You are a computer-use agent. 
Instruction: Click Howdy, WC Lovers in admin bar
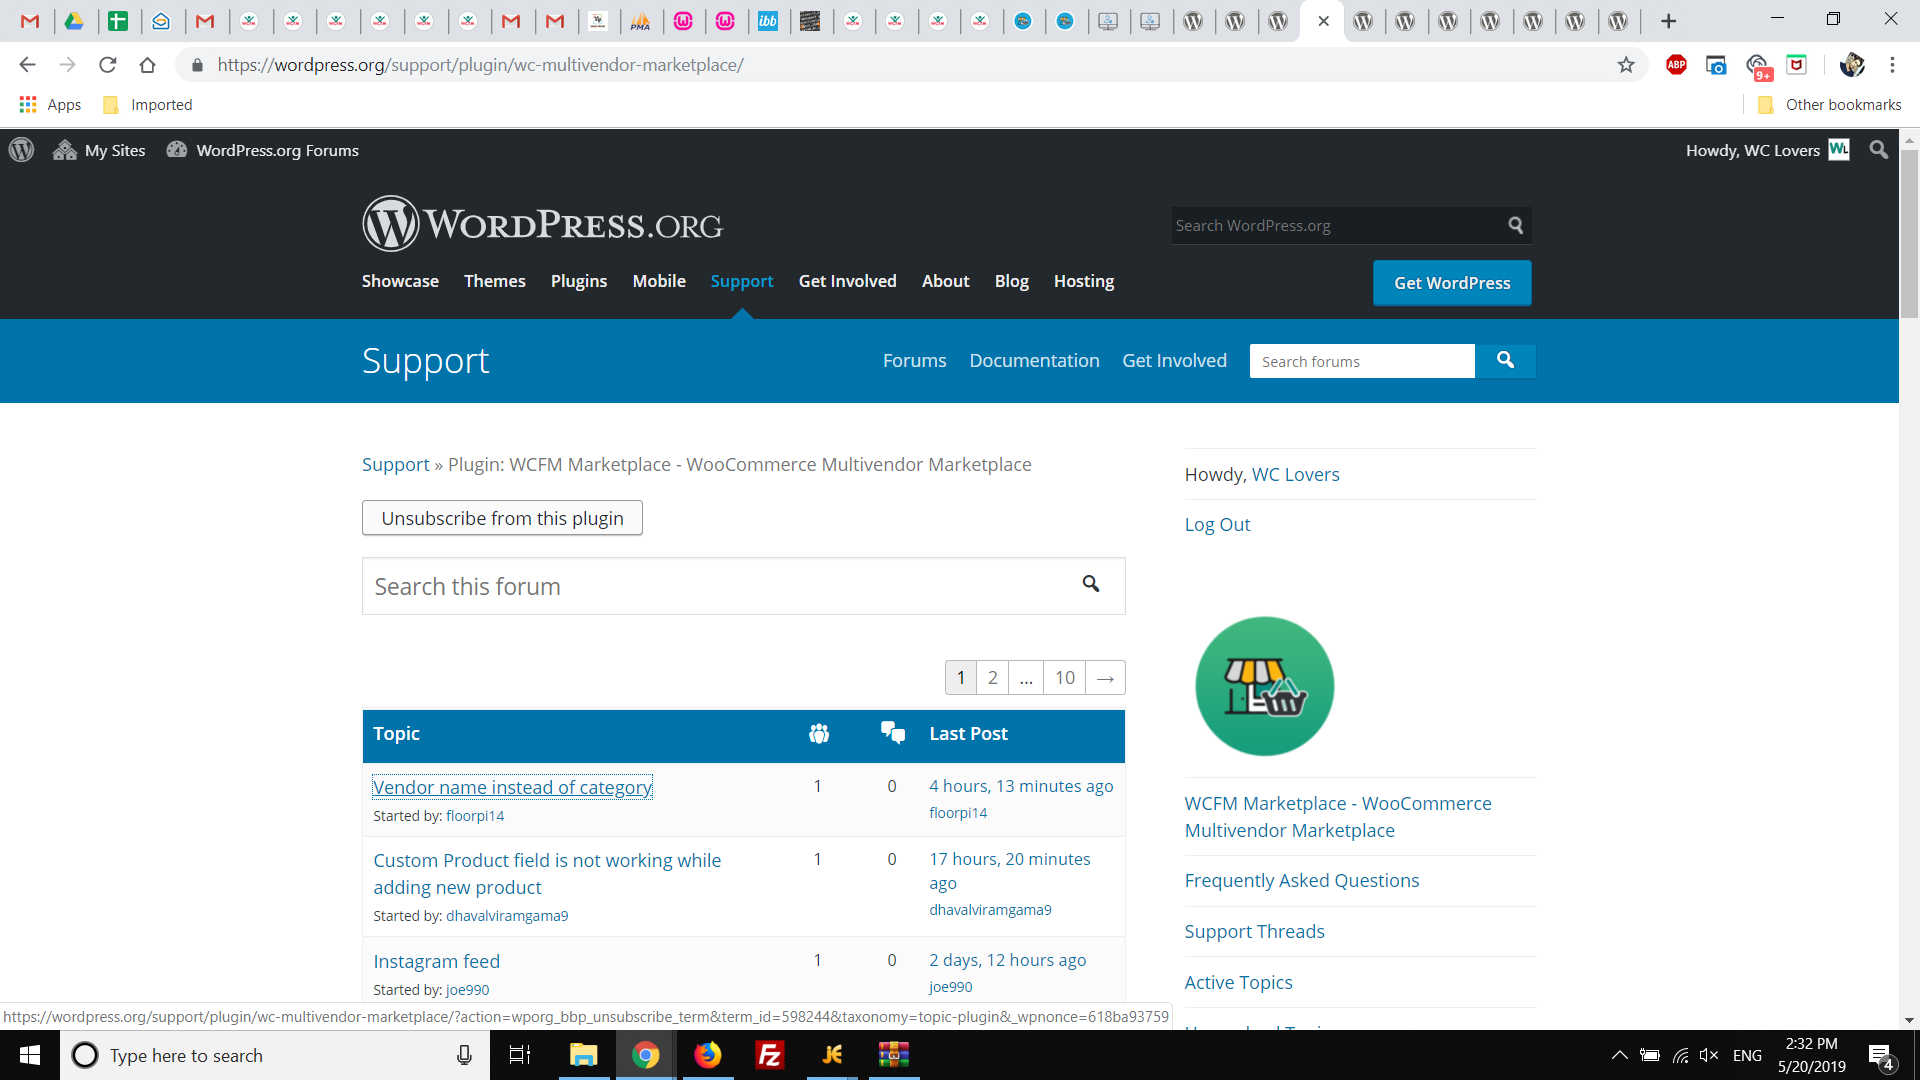[x=1767, y=150]
